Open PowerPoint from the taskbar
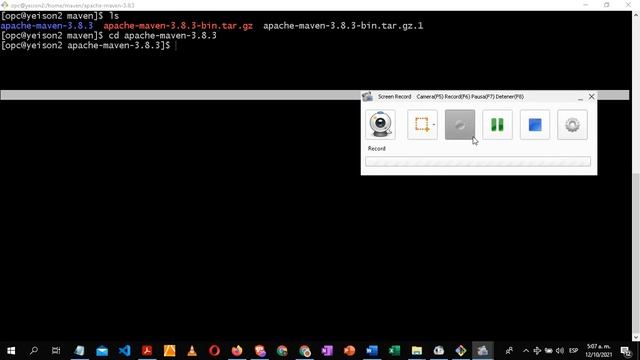This screenshot has width=640, height=360. point(349,351)
